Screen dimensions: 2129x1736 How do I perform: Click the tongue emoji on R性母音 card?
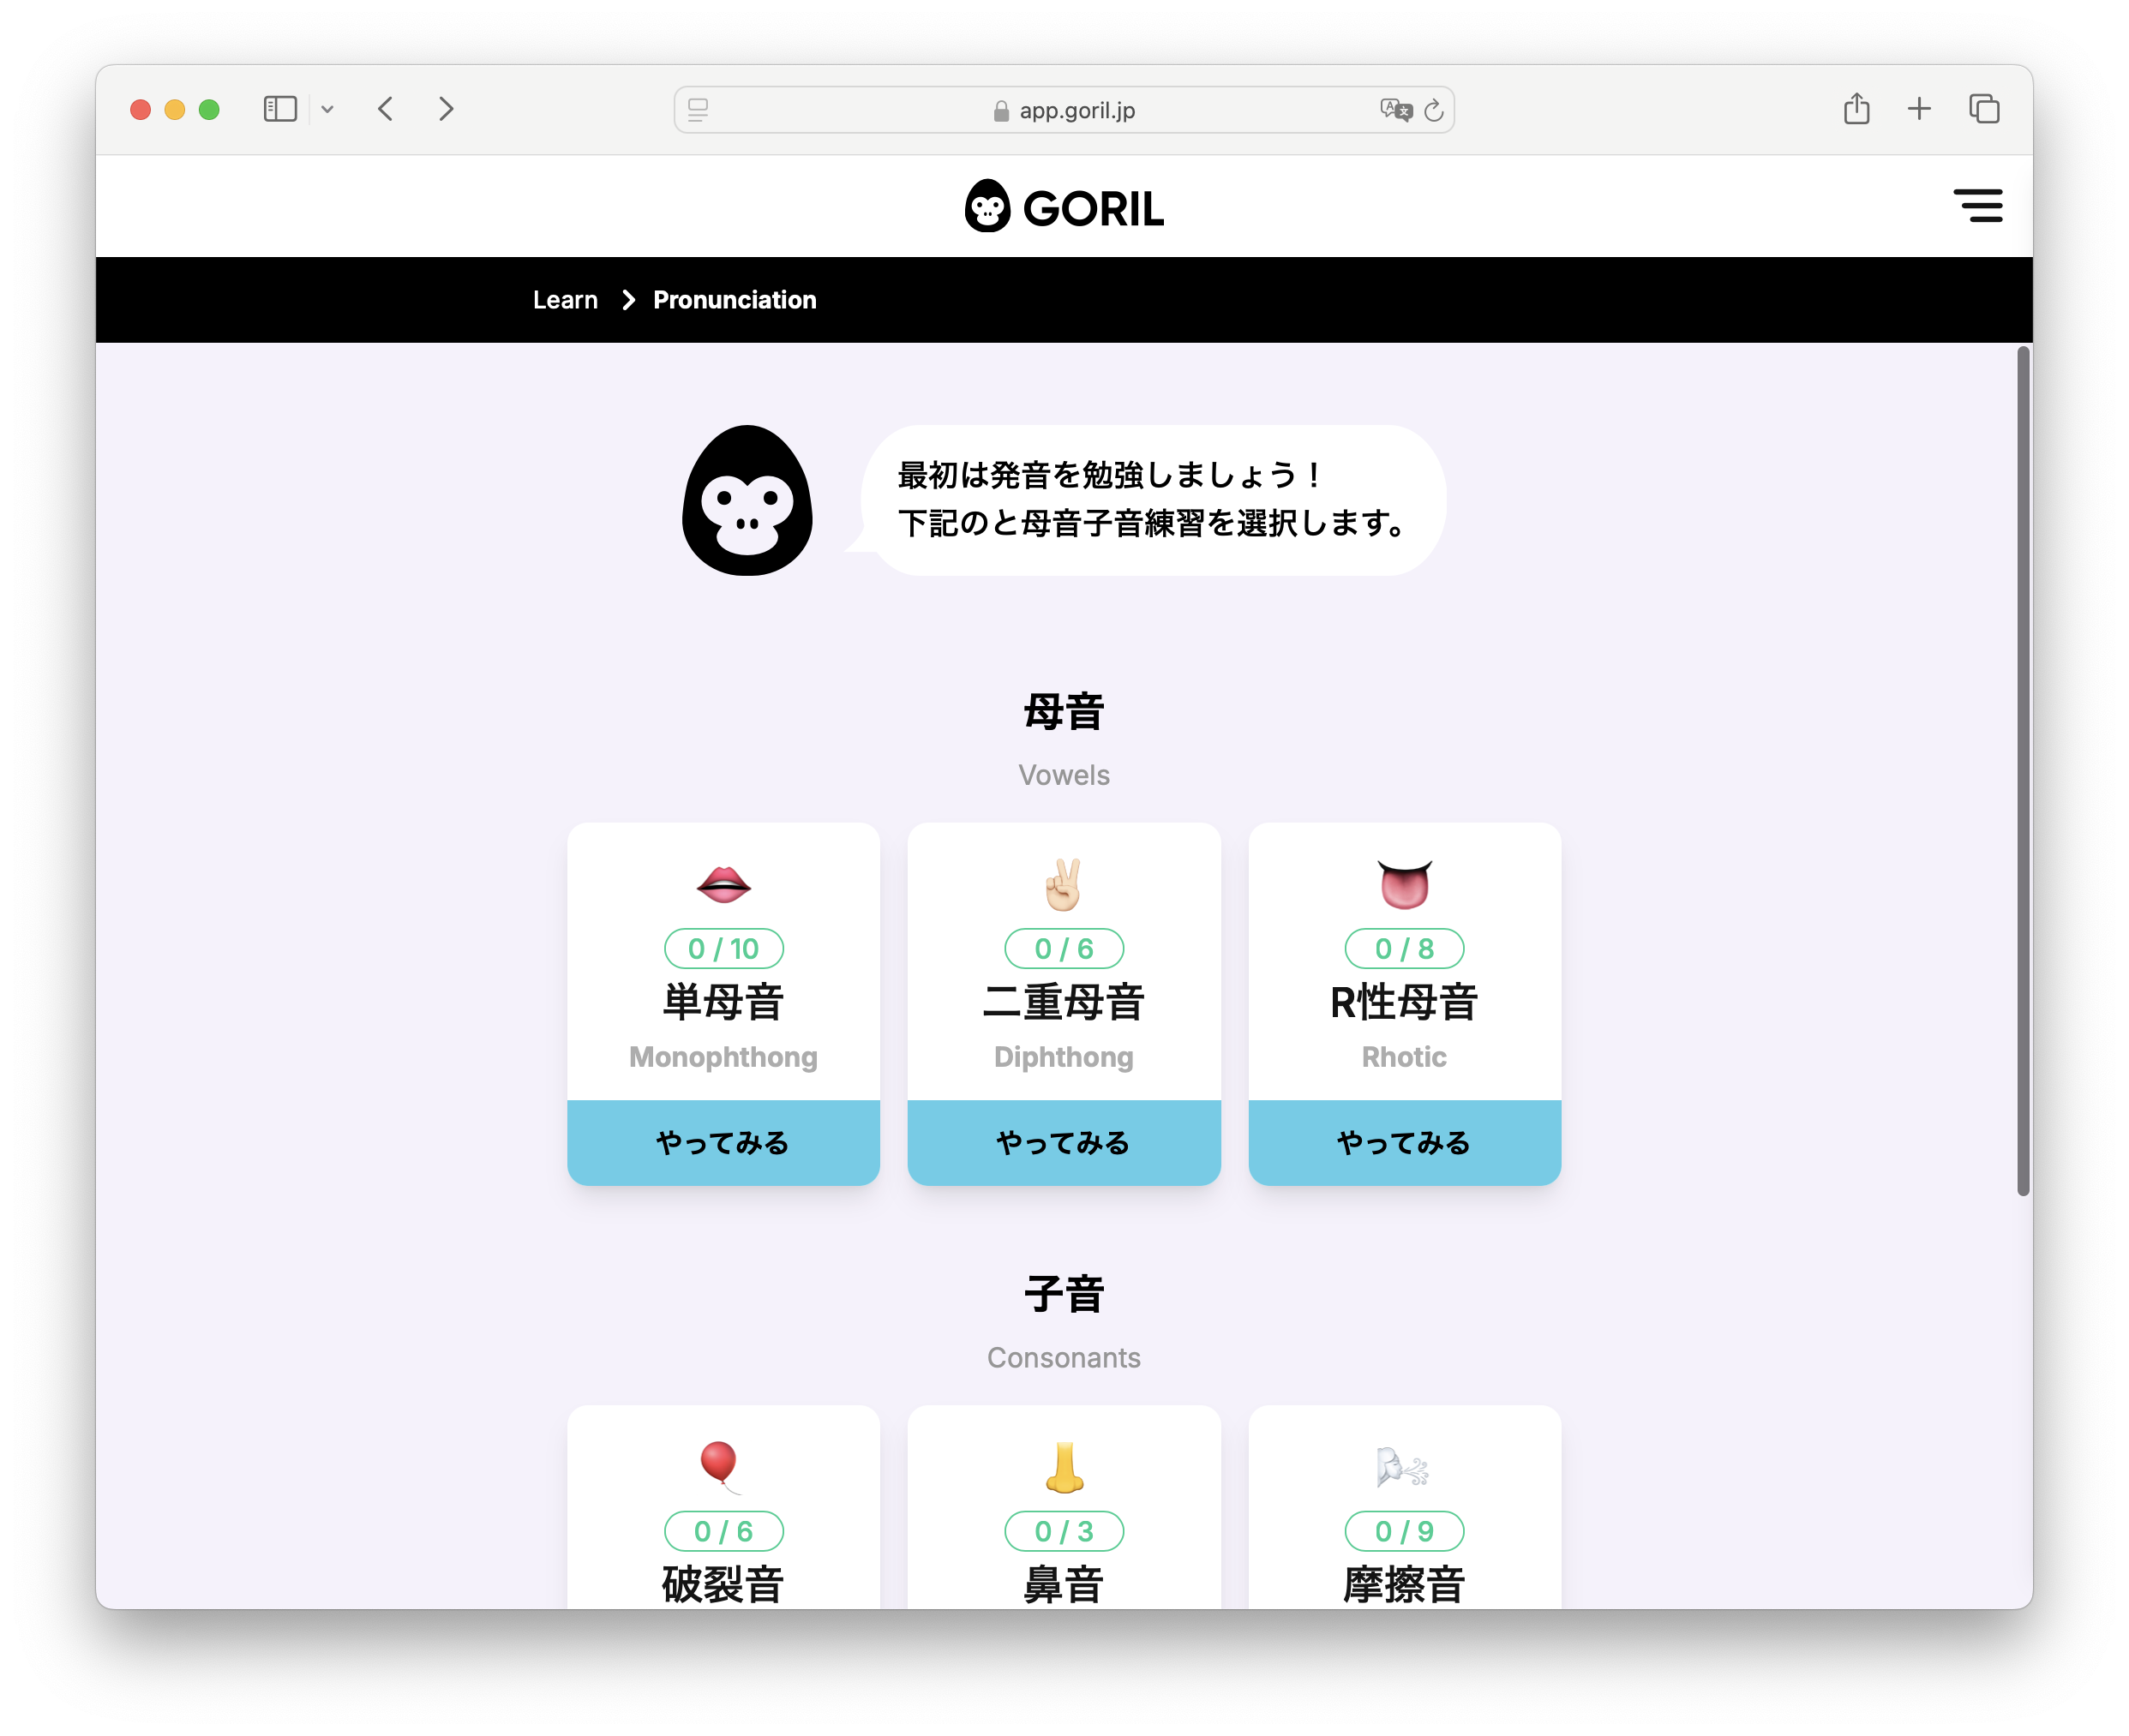coord(1404,884)
